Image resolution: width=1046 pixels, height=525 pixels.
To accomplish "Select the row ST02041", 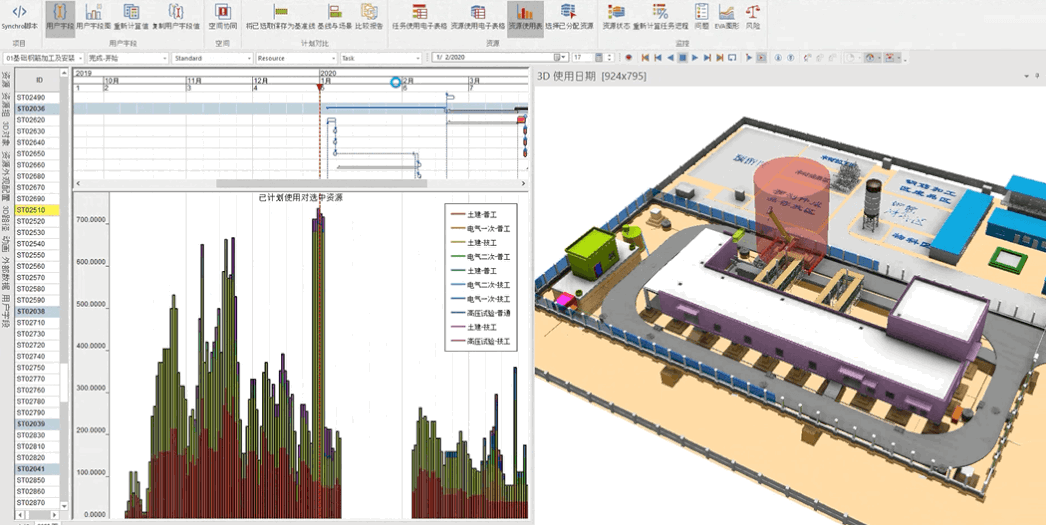I will click(x=37, y=468).
